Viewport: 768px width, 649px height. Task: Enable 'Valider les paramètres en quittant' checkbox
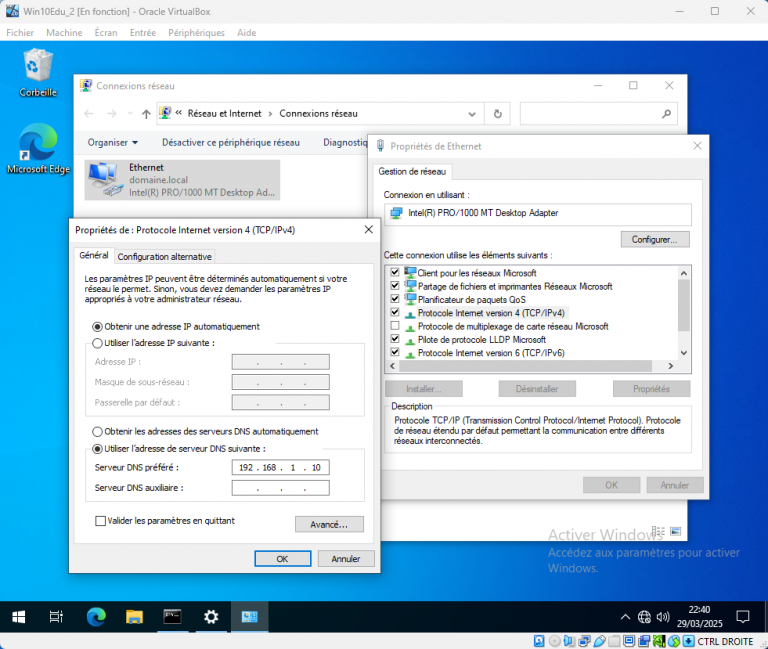pyautogui.click(x=100, y=521)
